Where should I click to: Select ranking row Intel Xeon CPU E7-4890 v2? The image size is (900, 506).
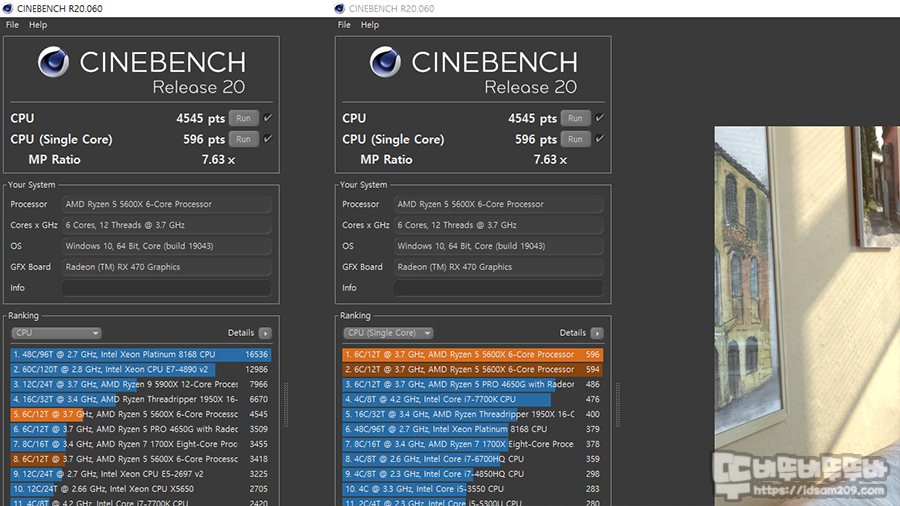click(141, 369)
